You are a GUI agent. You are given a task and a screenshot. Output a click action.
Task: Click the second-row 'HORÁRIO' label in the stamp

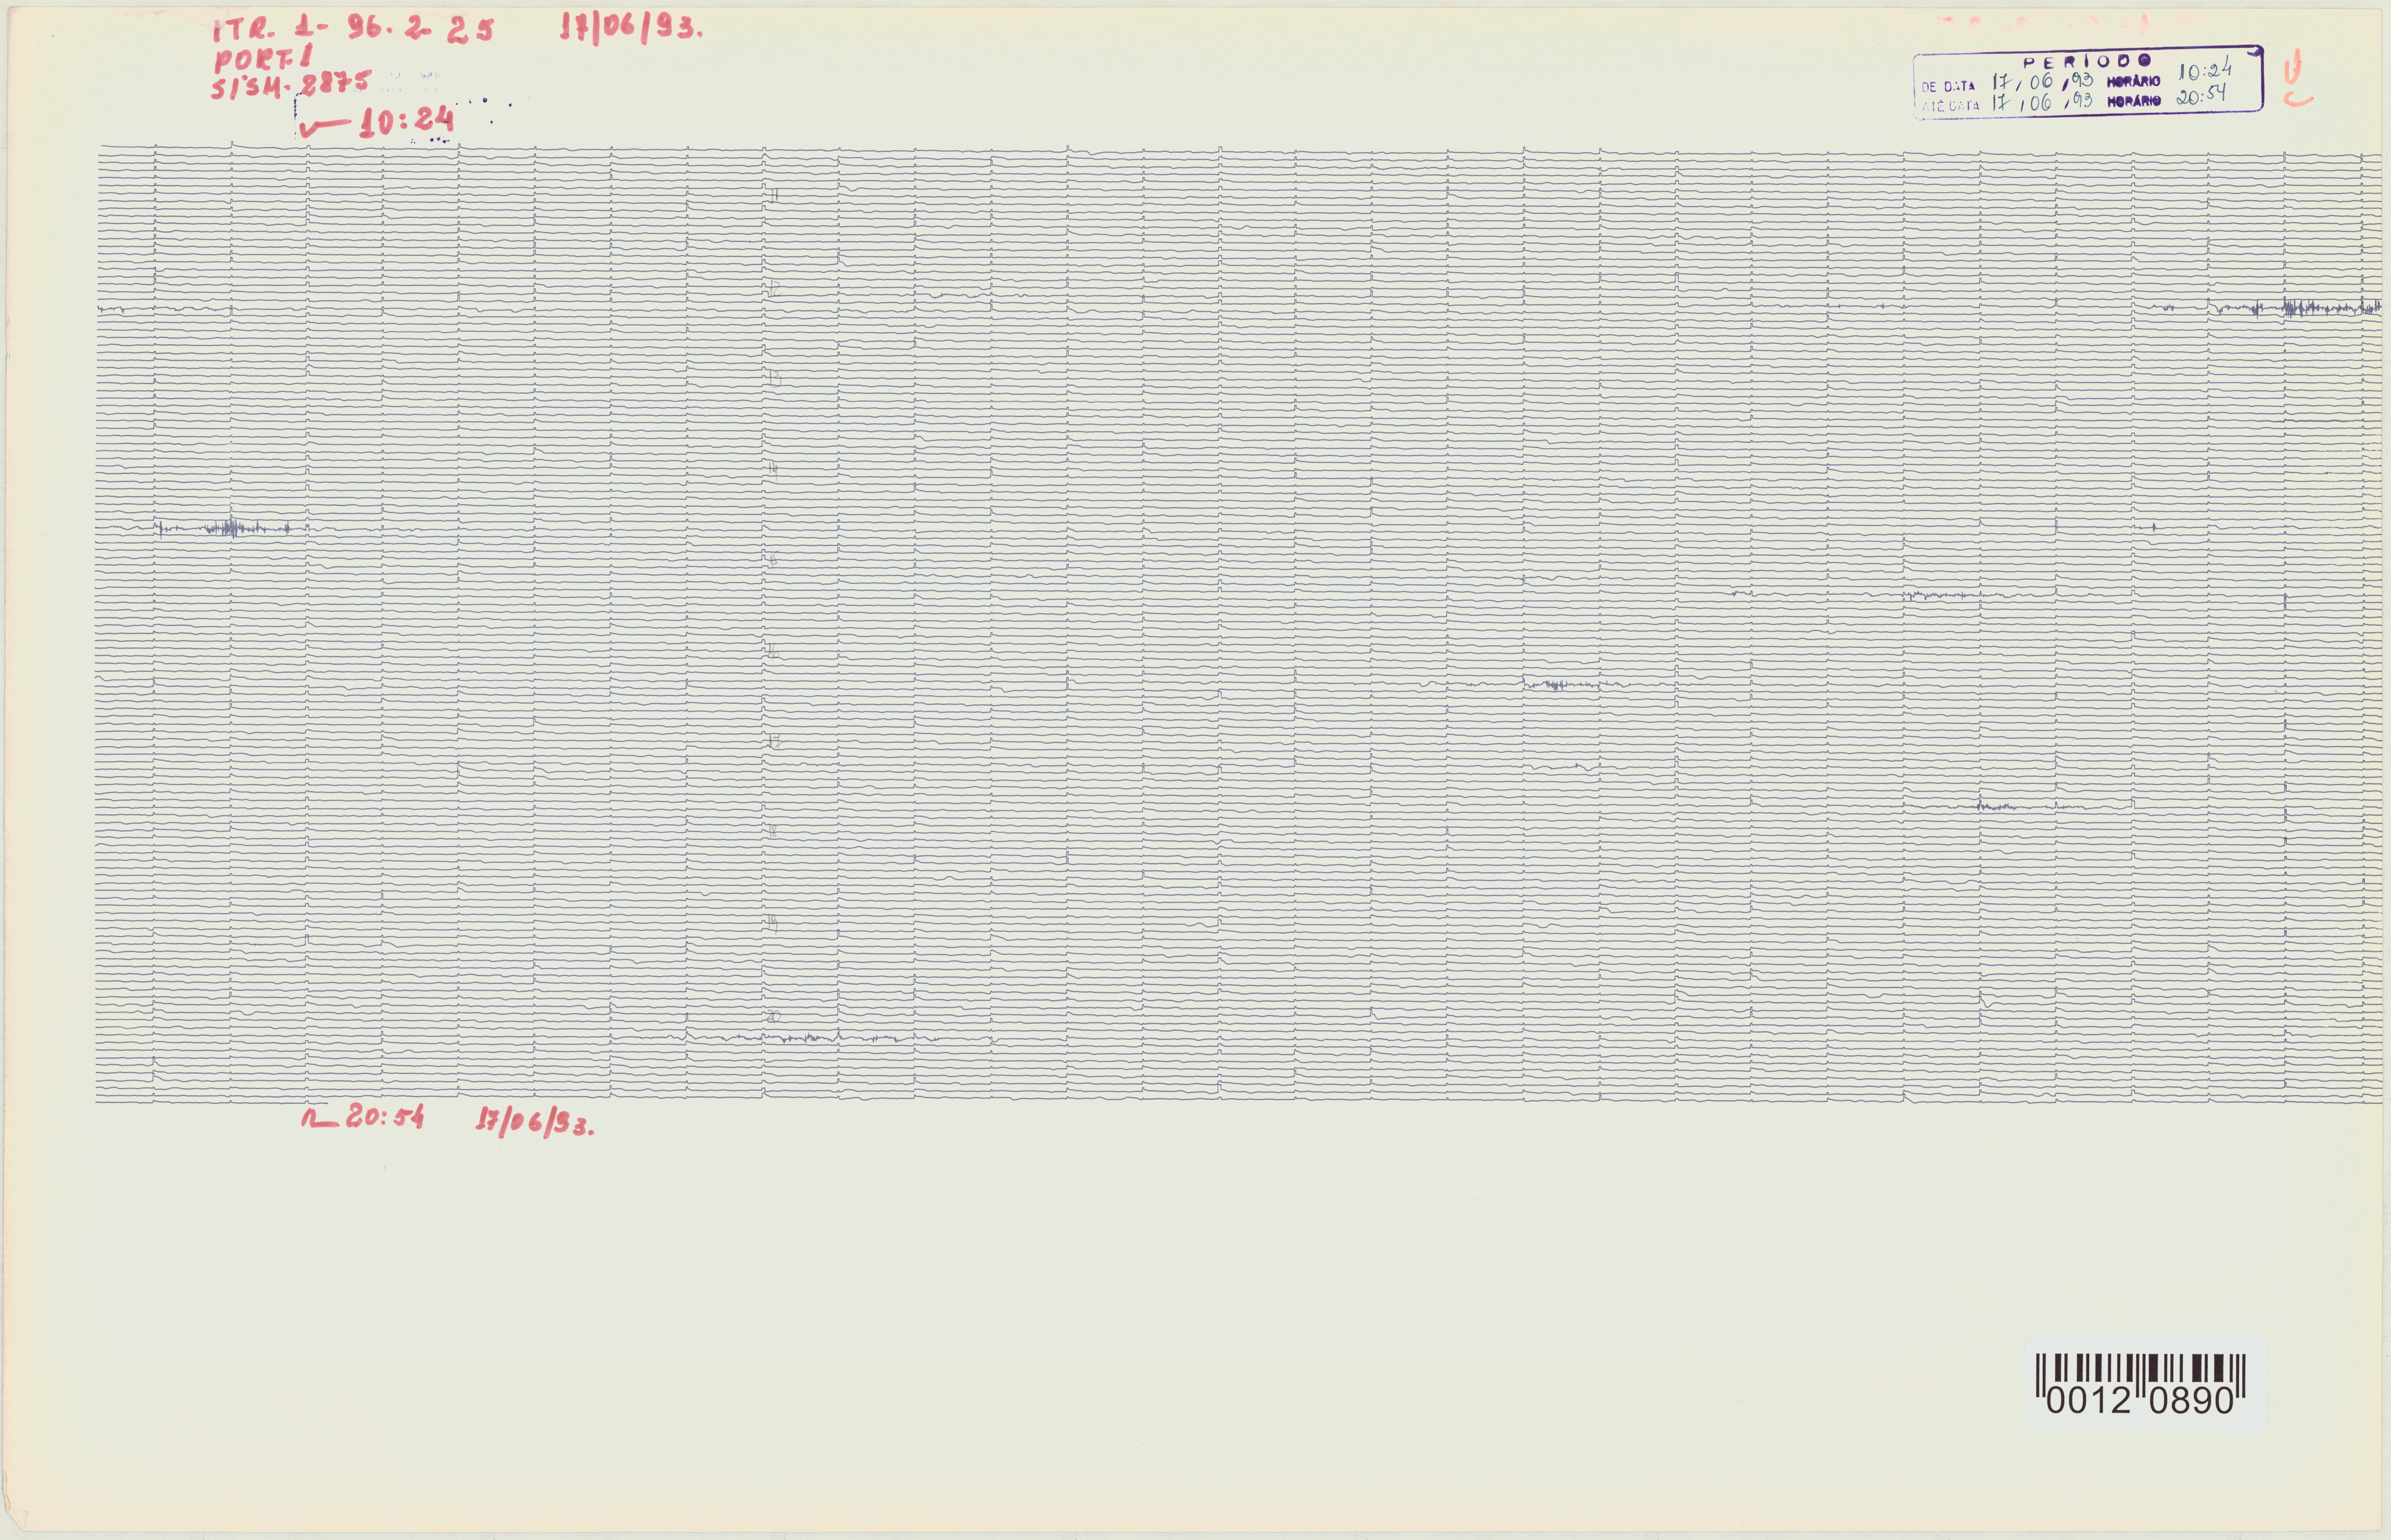2134,101
